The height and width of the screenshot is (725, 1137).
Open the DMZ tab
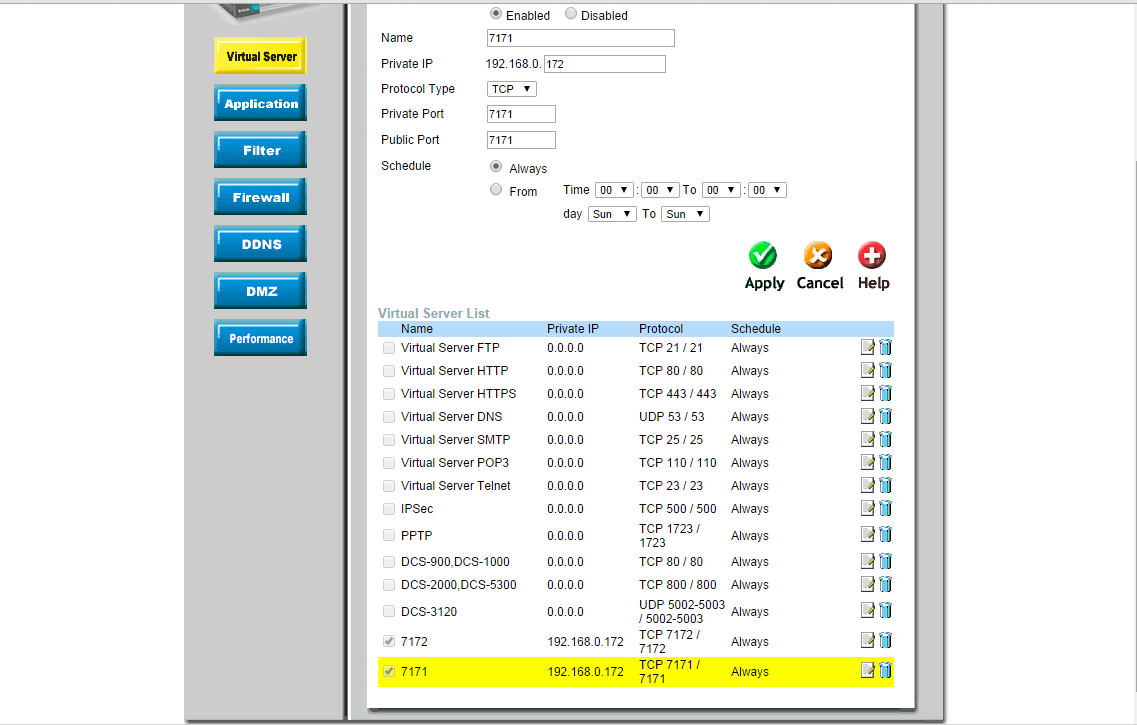point(260,291)
